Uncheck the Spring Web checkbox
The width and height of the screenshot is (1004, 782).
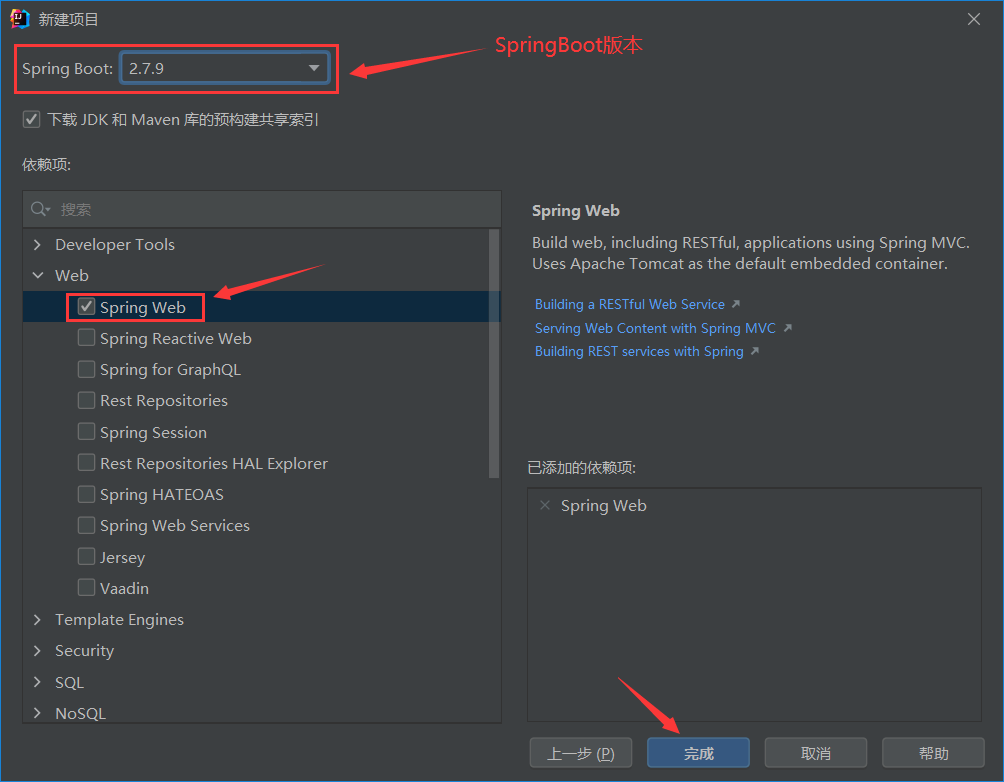click(87, 307)
